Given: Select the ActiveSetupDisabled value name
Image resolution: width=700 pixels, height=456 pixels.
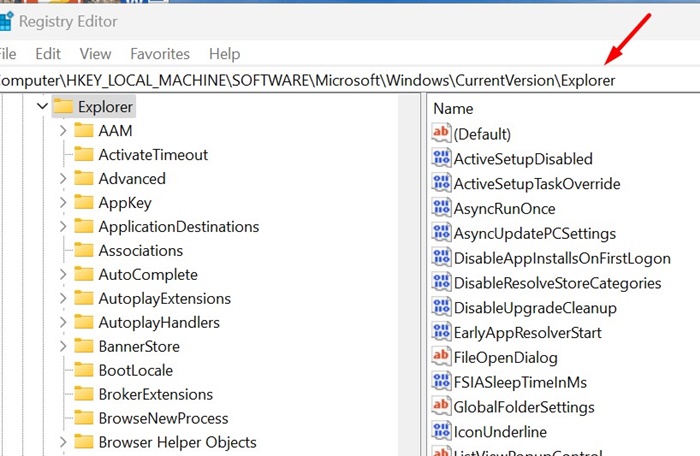Looking at the screenshot, I should 523,159.
